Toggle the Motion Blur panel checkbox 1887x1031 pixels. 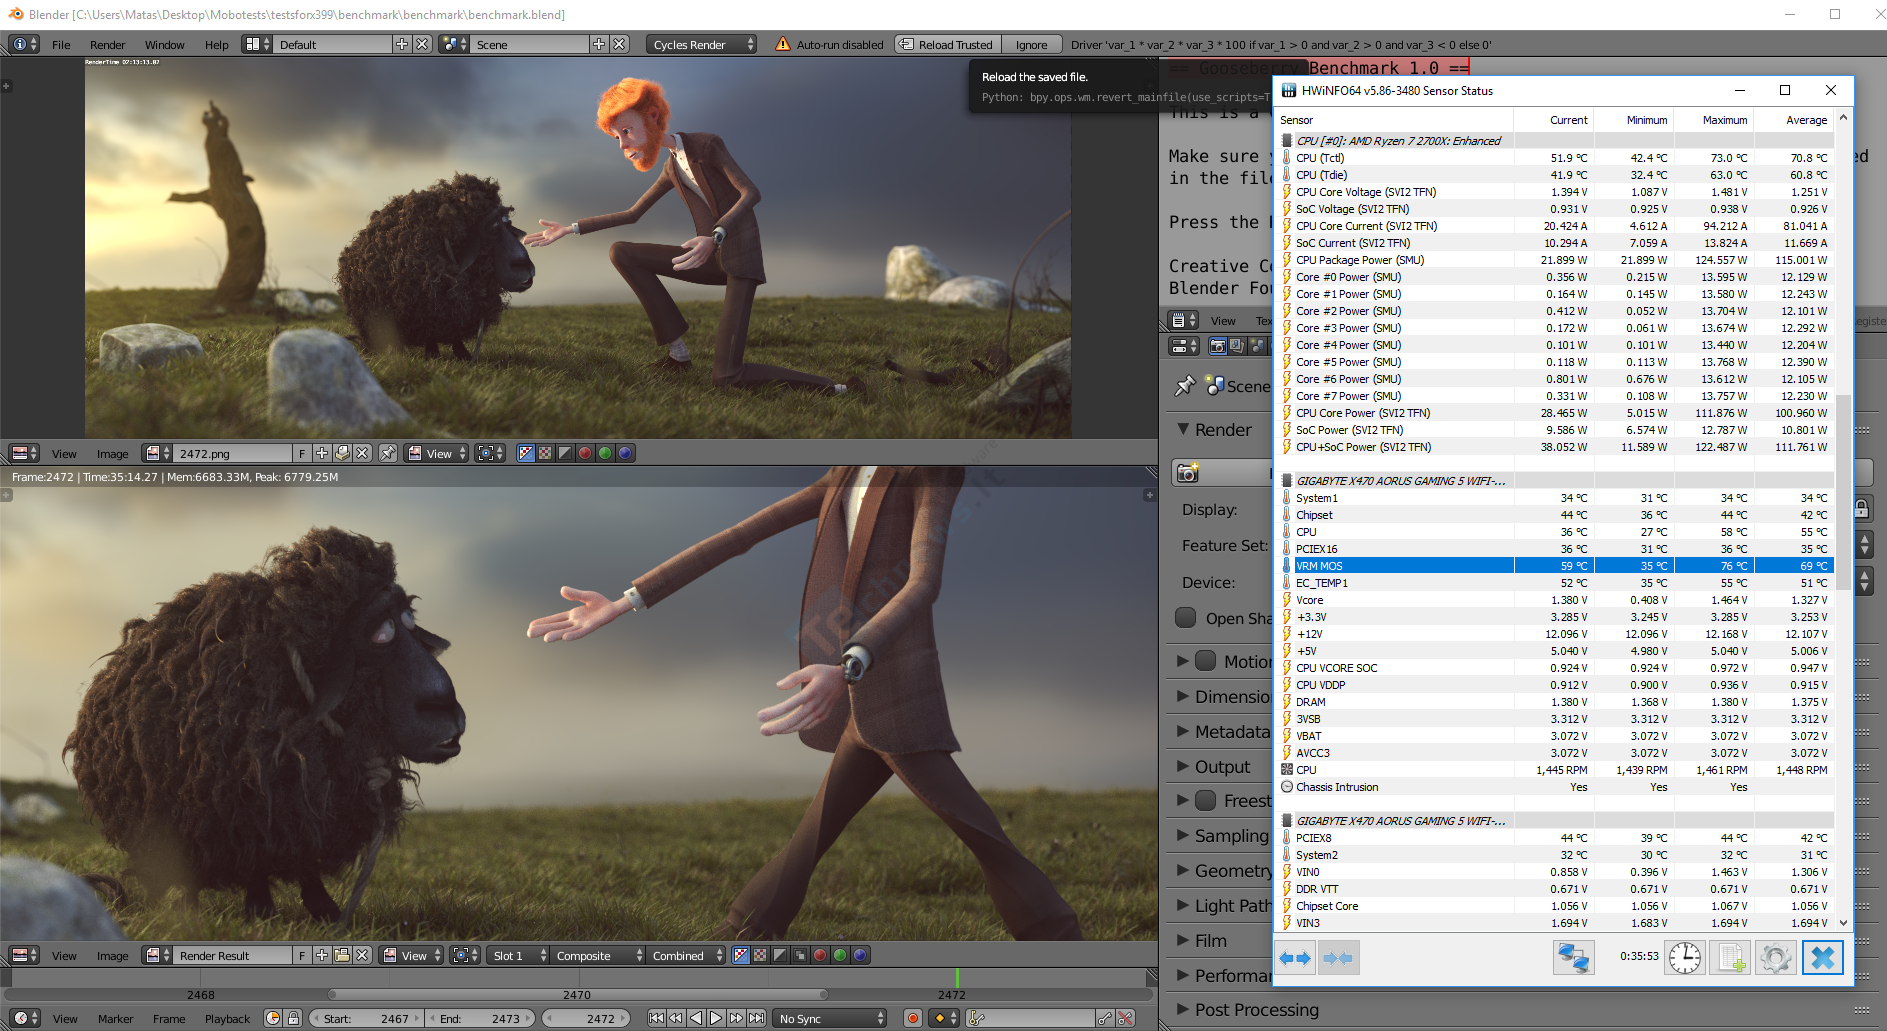(x=1206, y=661)
